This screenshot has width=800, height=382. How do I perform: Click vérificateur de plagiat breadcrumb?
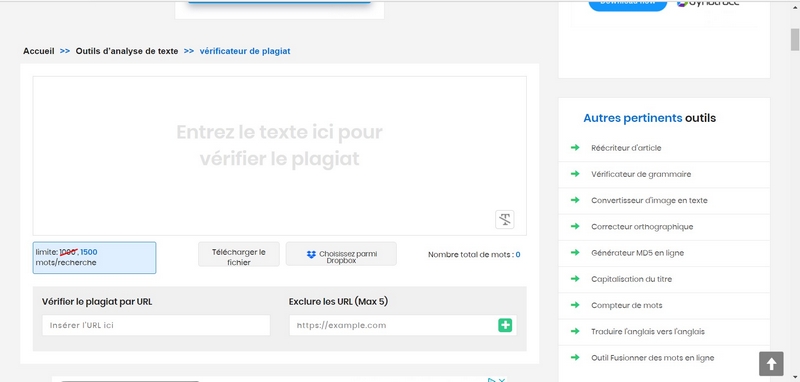[245, 51]
